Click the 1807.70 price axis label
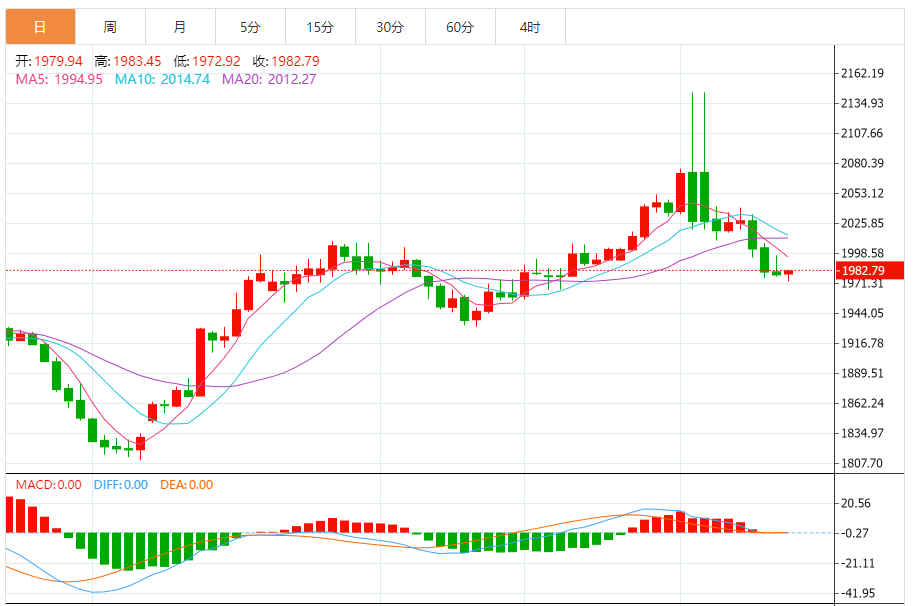 pos(862,463)
